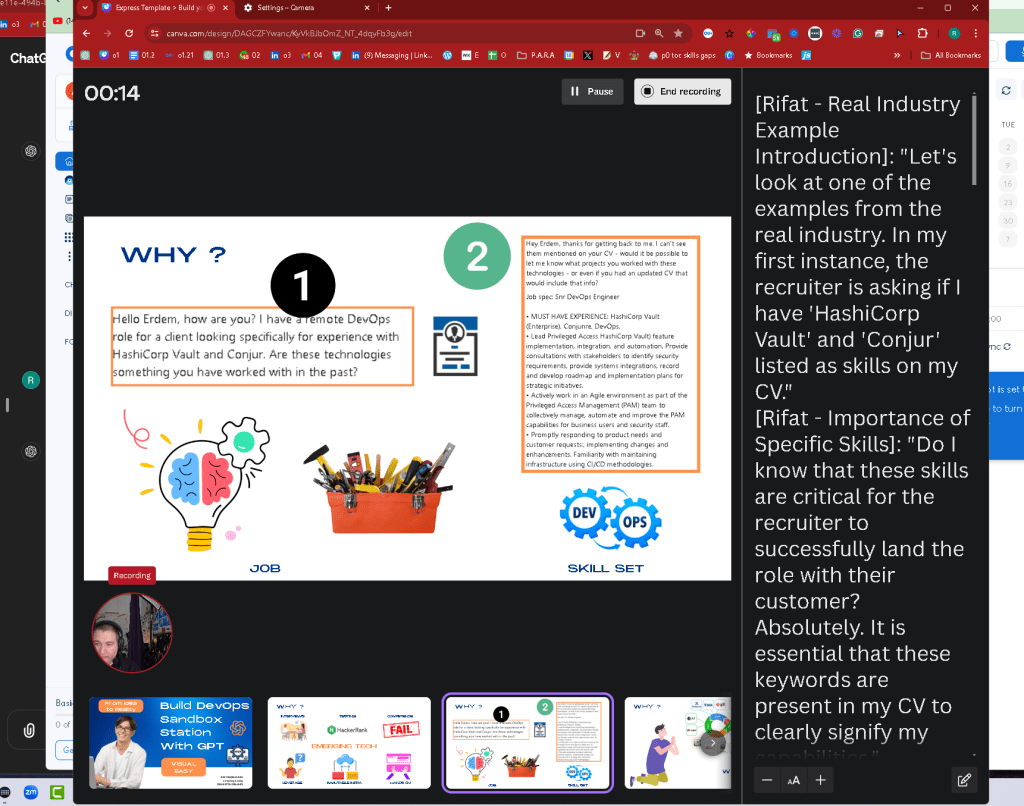1024x806 pixels.
Task: Click the camera permission icon in address bar
Action: (x=640, y=33)
